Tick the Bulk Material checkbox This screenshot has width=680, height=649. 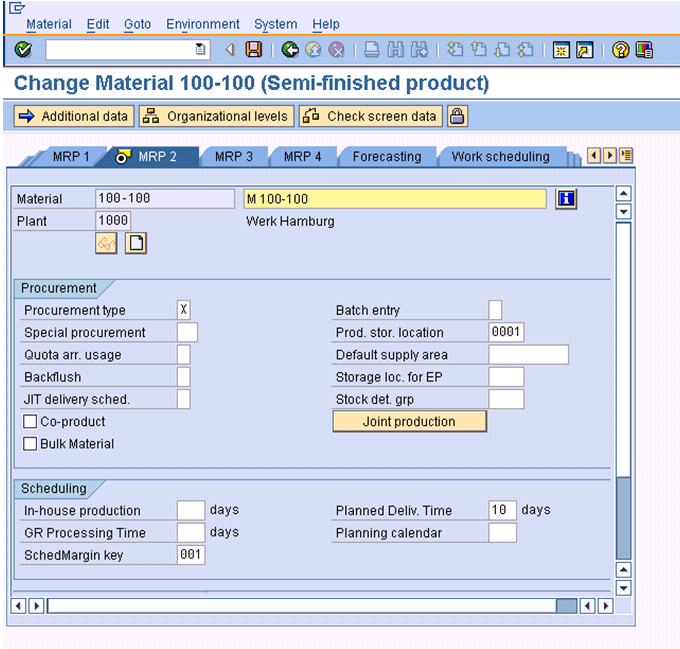pos(31,444)
